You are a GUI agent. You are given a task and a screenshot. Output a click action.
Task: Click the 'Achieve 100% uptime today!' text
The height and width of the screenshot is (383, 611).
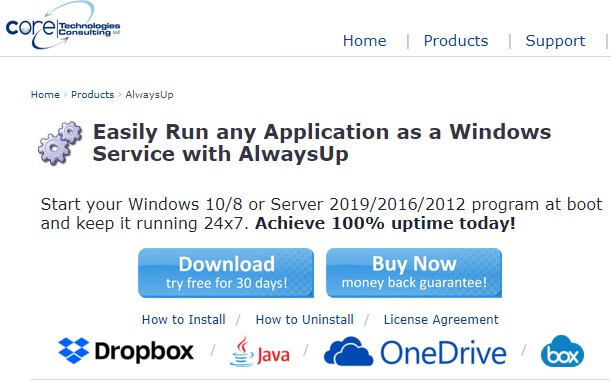tap(385, 224)
